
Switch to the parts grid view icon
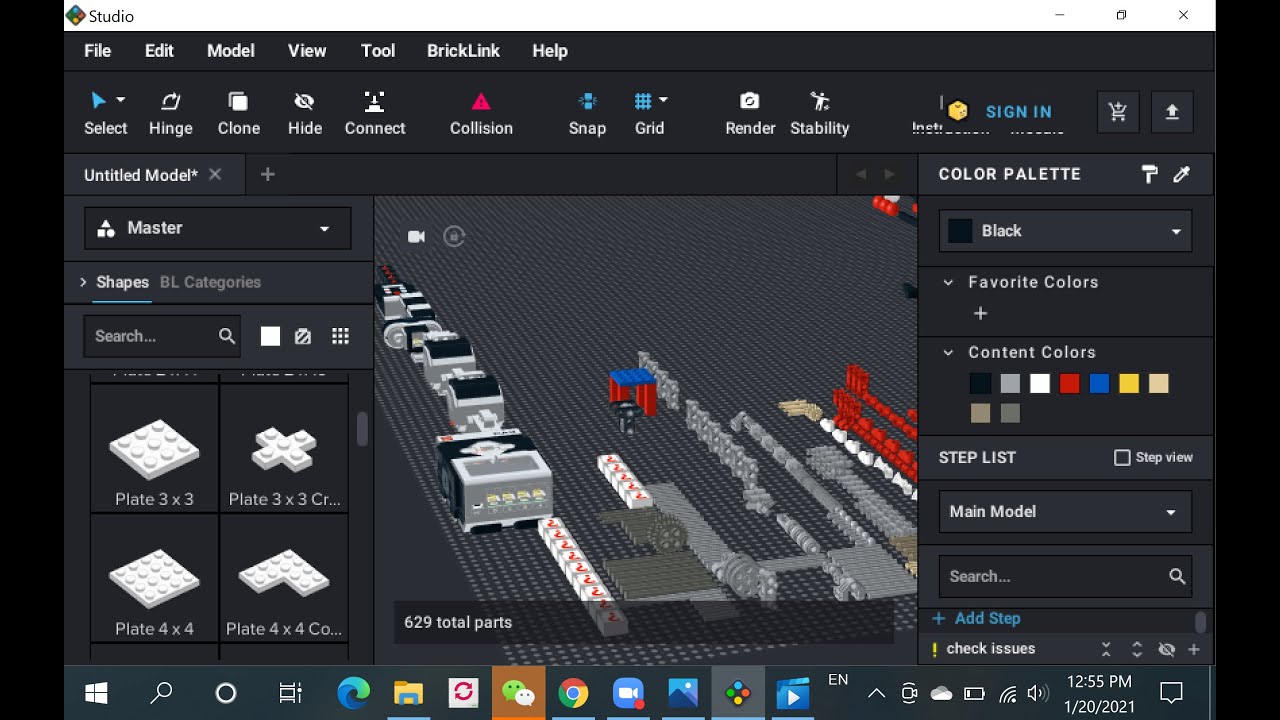(340, 336)
